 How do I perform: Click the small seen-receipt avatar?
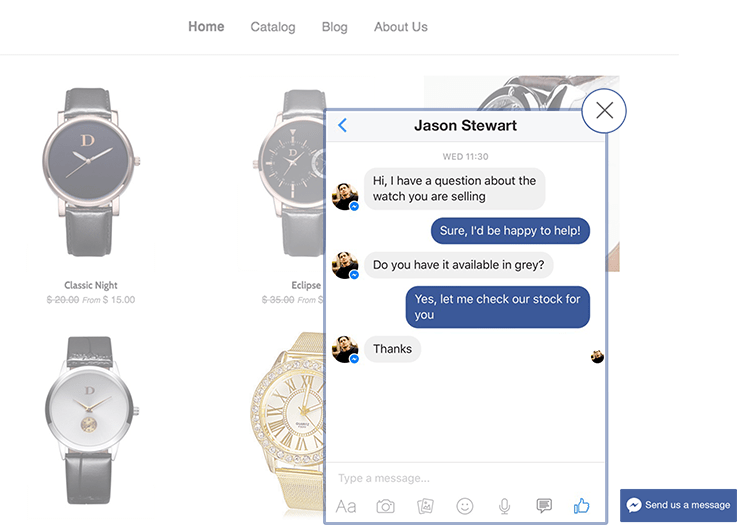597,356
